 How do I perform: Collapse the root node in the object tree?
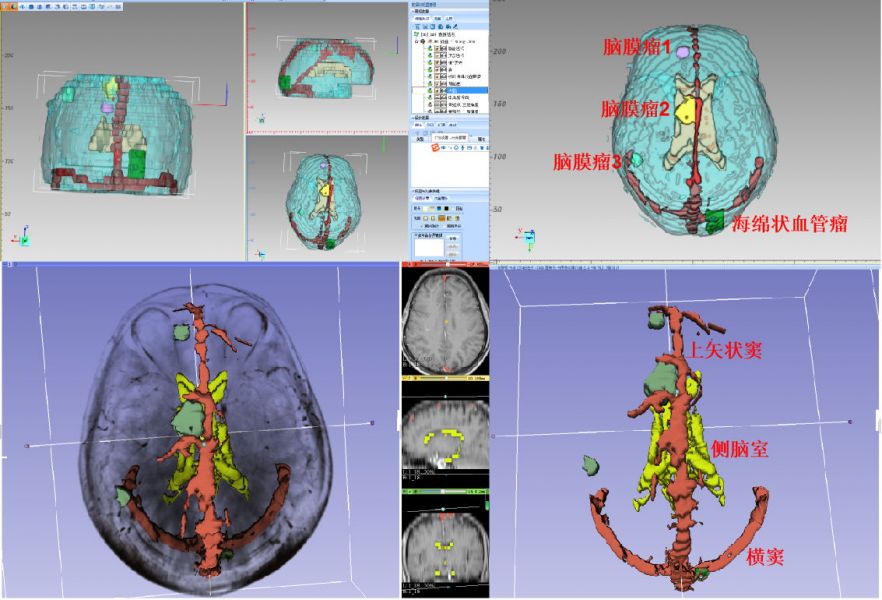[416, 40]
